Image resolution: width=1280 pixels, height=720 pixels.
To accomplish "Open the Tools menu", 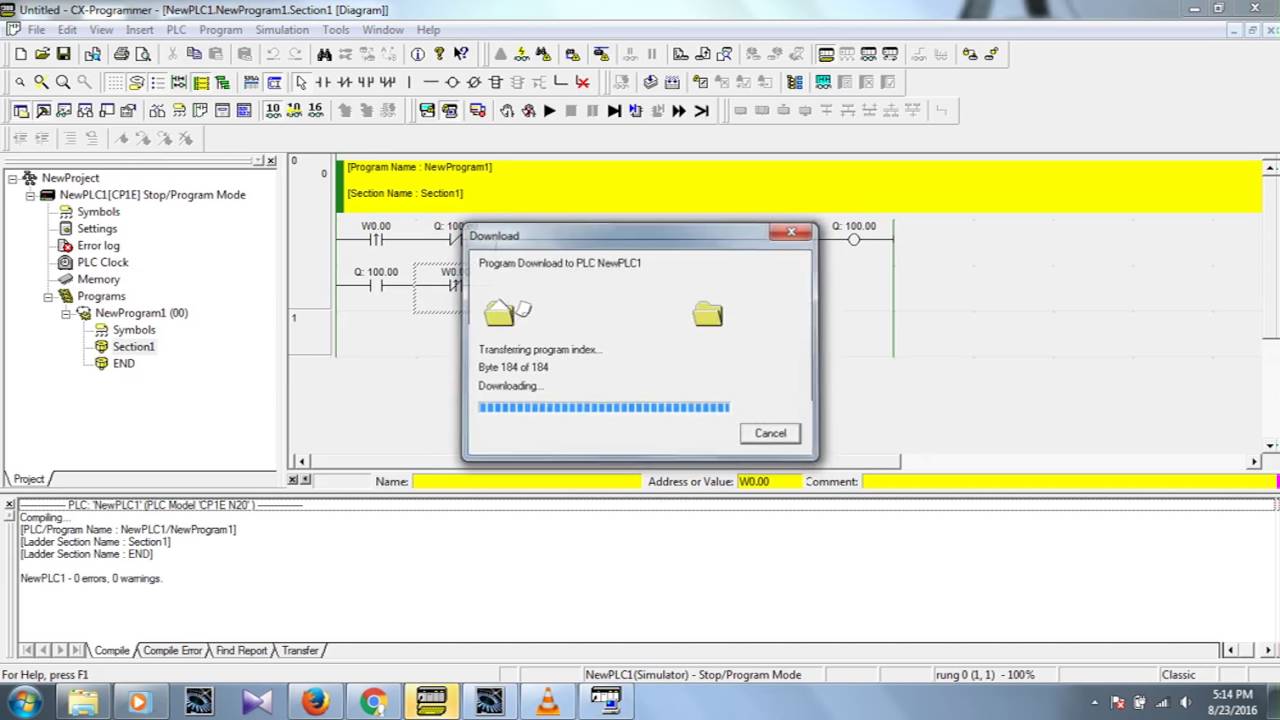I will tap(336, 30).
